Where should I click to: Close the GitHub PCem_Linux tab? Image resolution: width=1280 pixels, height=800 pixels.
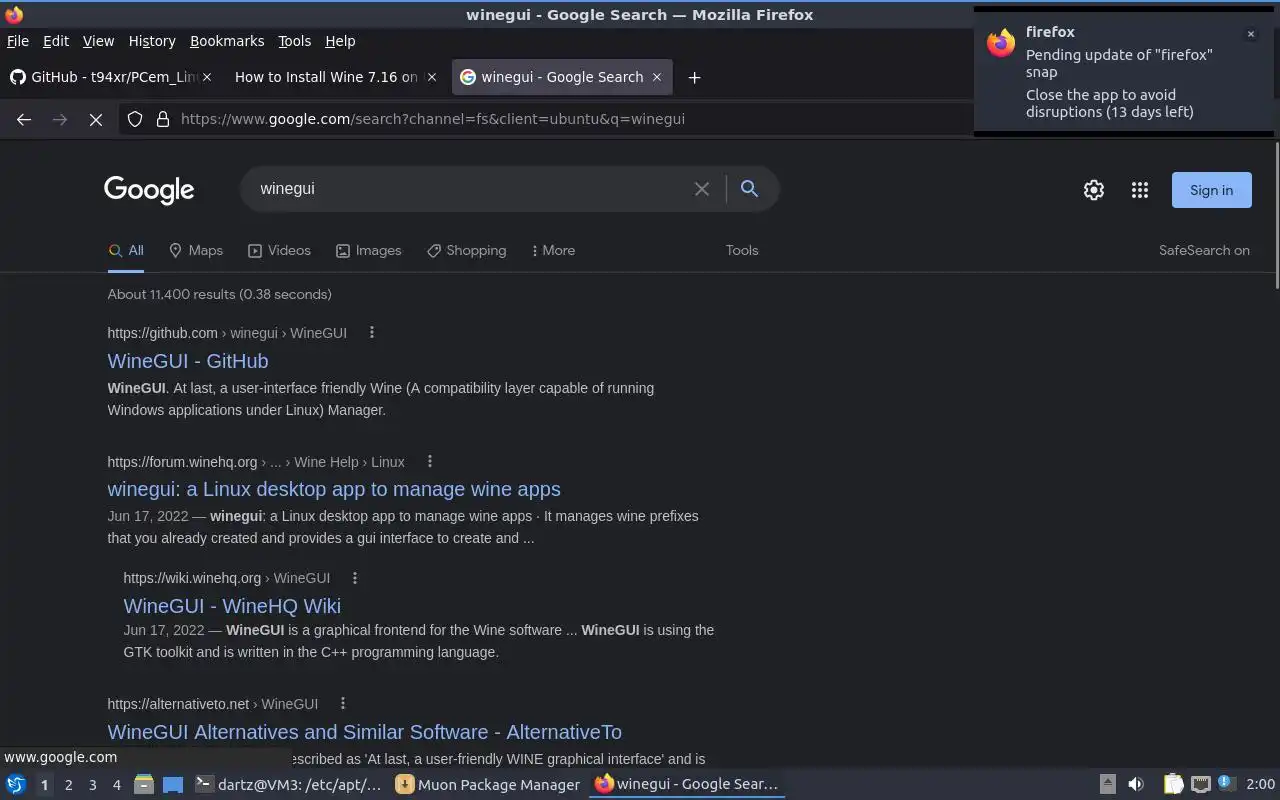207,77
